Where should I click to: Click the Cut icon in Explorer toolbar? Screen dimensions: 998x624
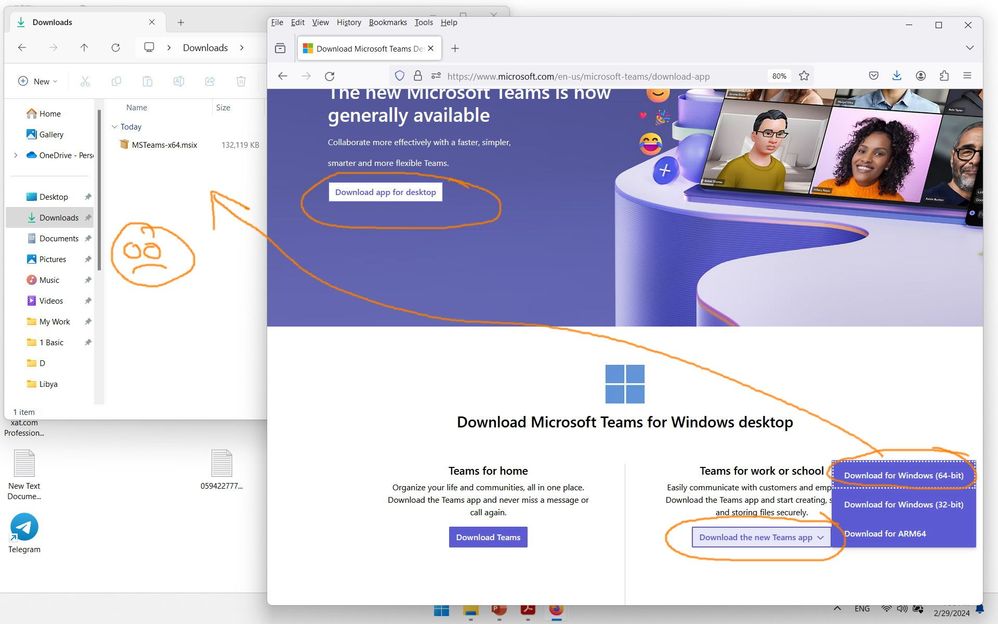tap(85, 82)
